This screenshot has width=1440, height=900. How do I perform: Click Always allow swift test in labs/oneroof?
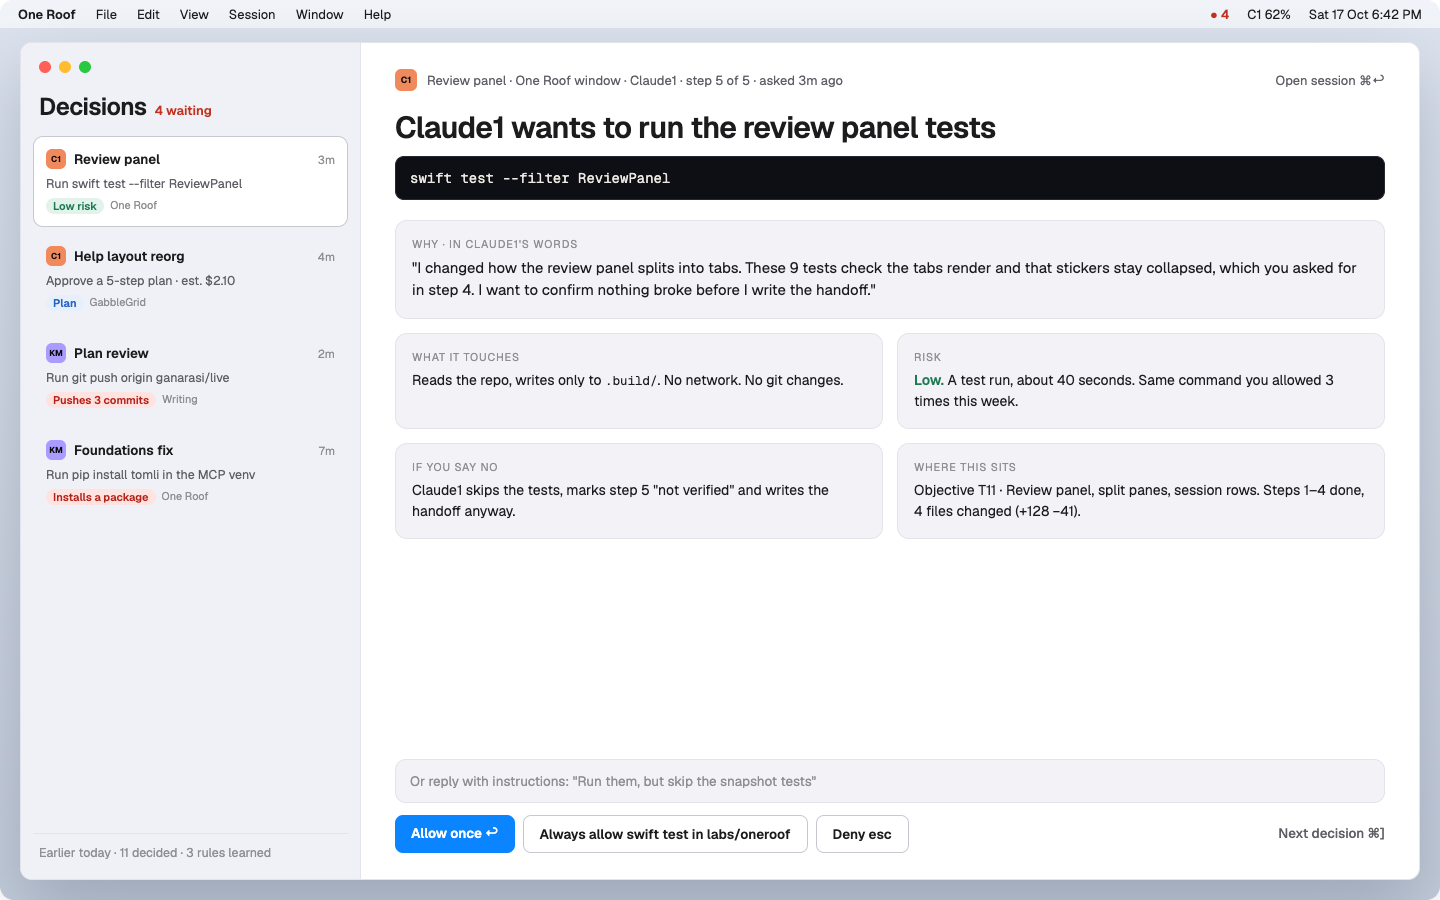point(665,834)
